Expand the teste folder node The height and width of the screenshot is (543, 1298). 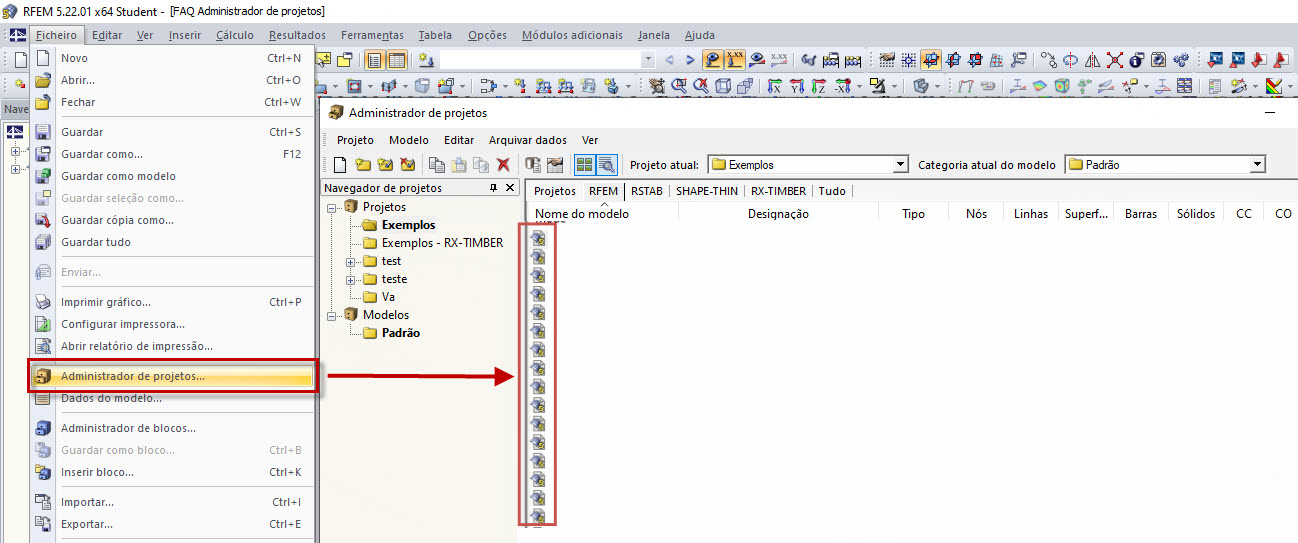(x=350, y=279)
